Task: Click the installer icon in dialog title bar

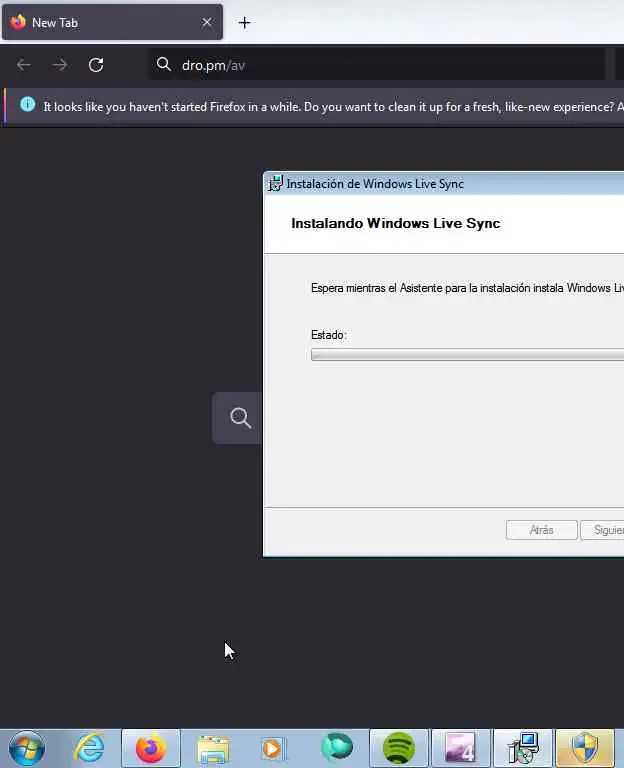Action: 275,183
